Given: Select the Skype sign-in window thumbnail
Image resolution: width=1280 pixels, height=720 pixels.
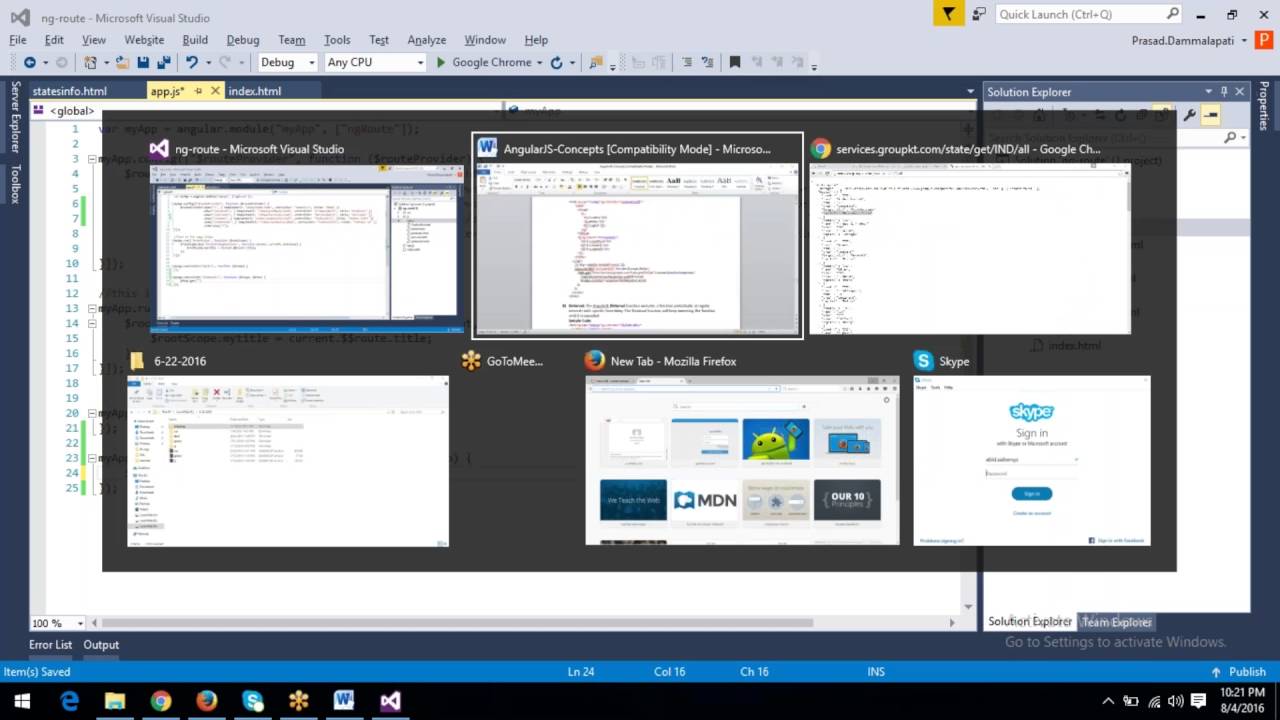Looking at the screenshot, I should 1032,449.
